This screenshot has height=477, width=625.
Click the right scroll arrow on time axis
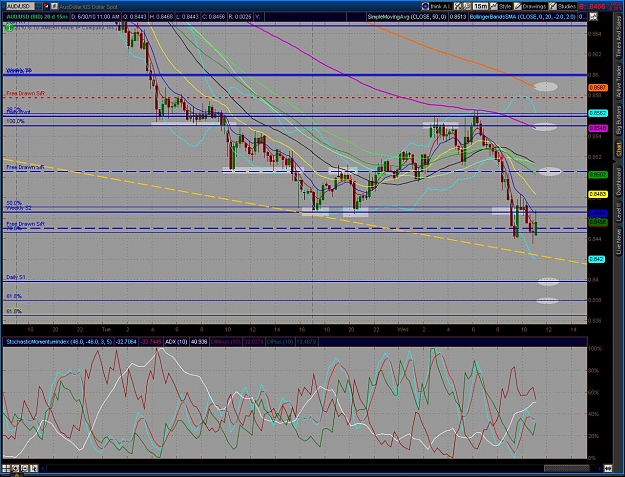click(598, 468)
